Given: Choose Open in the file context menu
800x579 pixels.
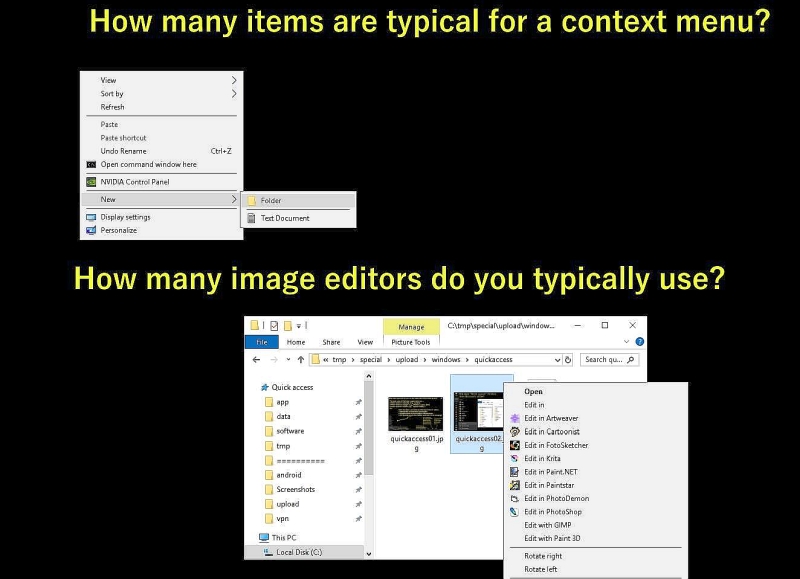Looking at the screenshot, I should pos(596,392).
